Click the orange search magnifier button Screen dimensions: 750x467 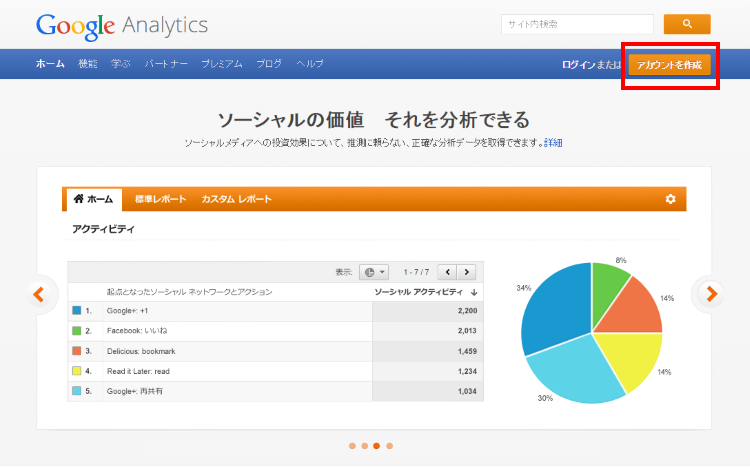pos(687,24)
